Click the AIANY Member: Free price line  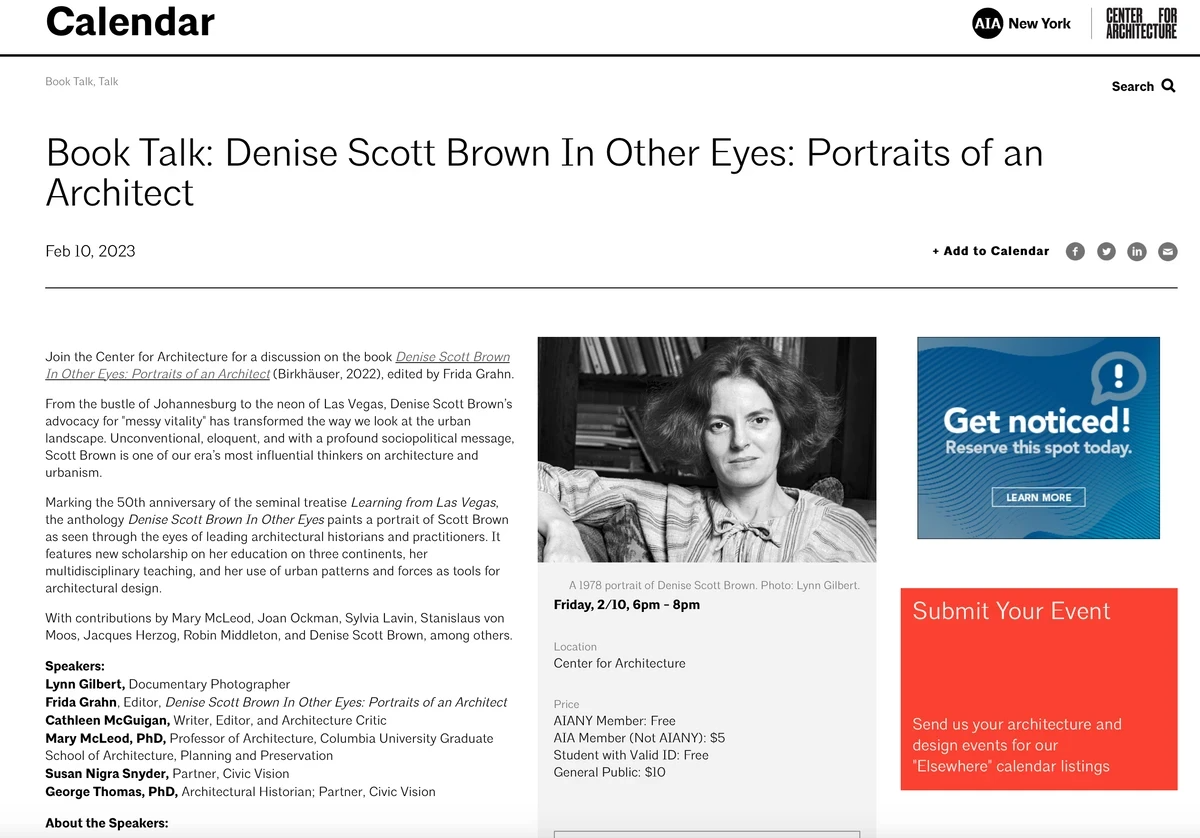pyautogui.click(x=615, y=720)
